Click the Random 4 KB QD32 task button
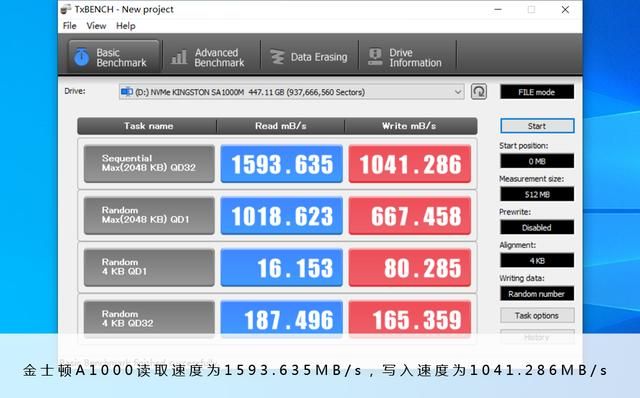 tap(149, 319)
